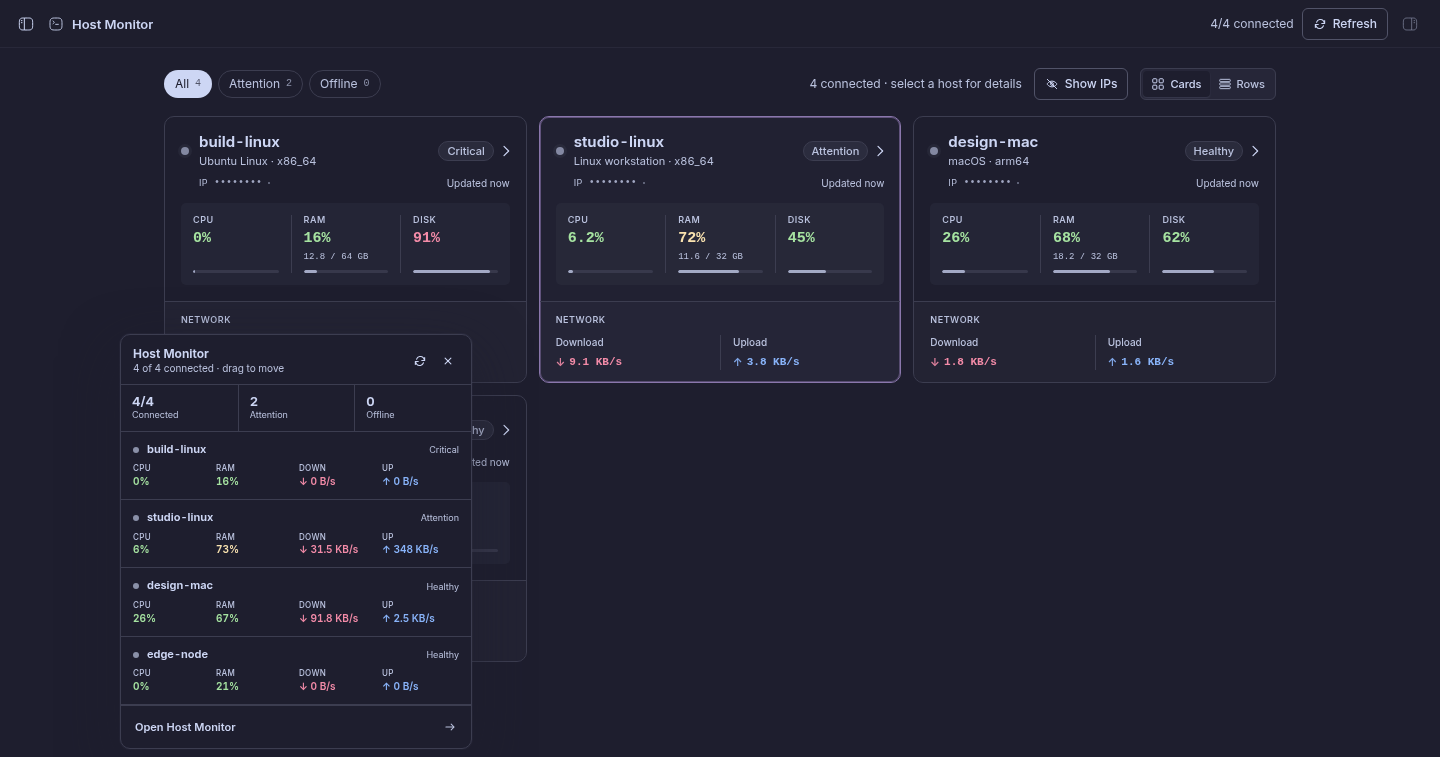Select build-linux row in widget
Image resolution: width=1440 pixels, height=757 pixels.
point(296,465)
